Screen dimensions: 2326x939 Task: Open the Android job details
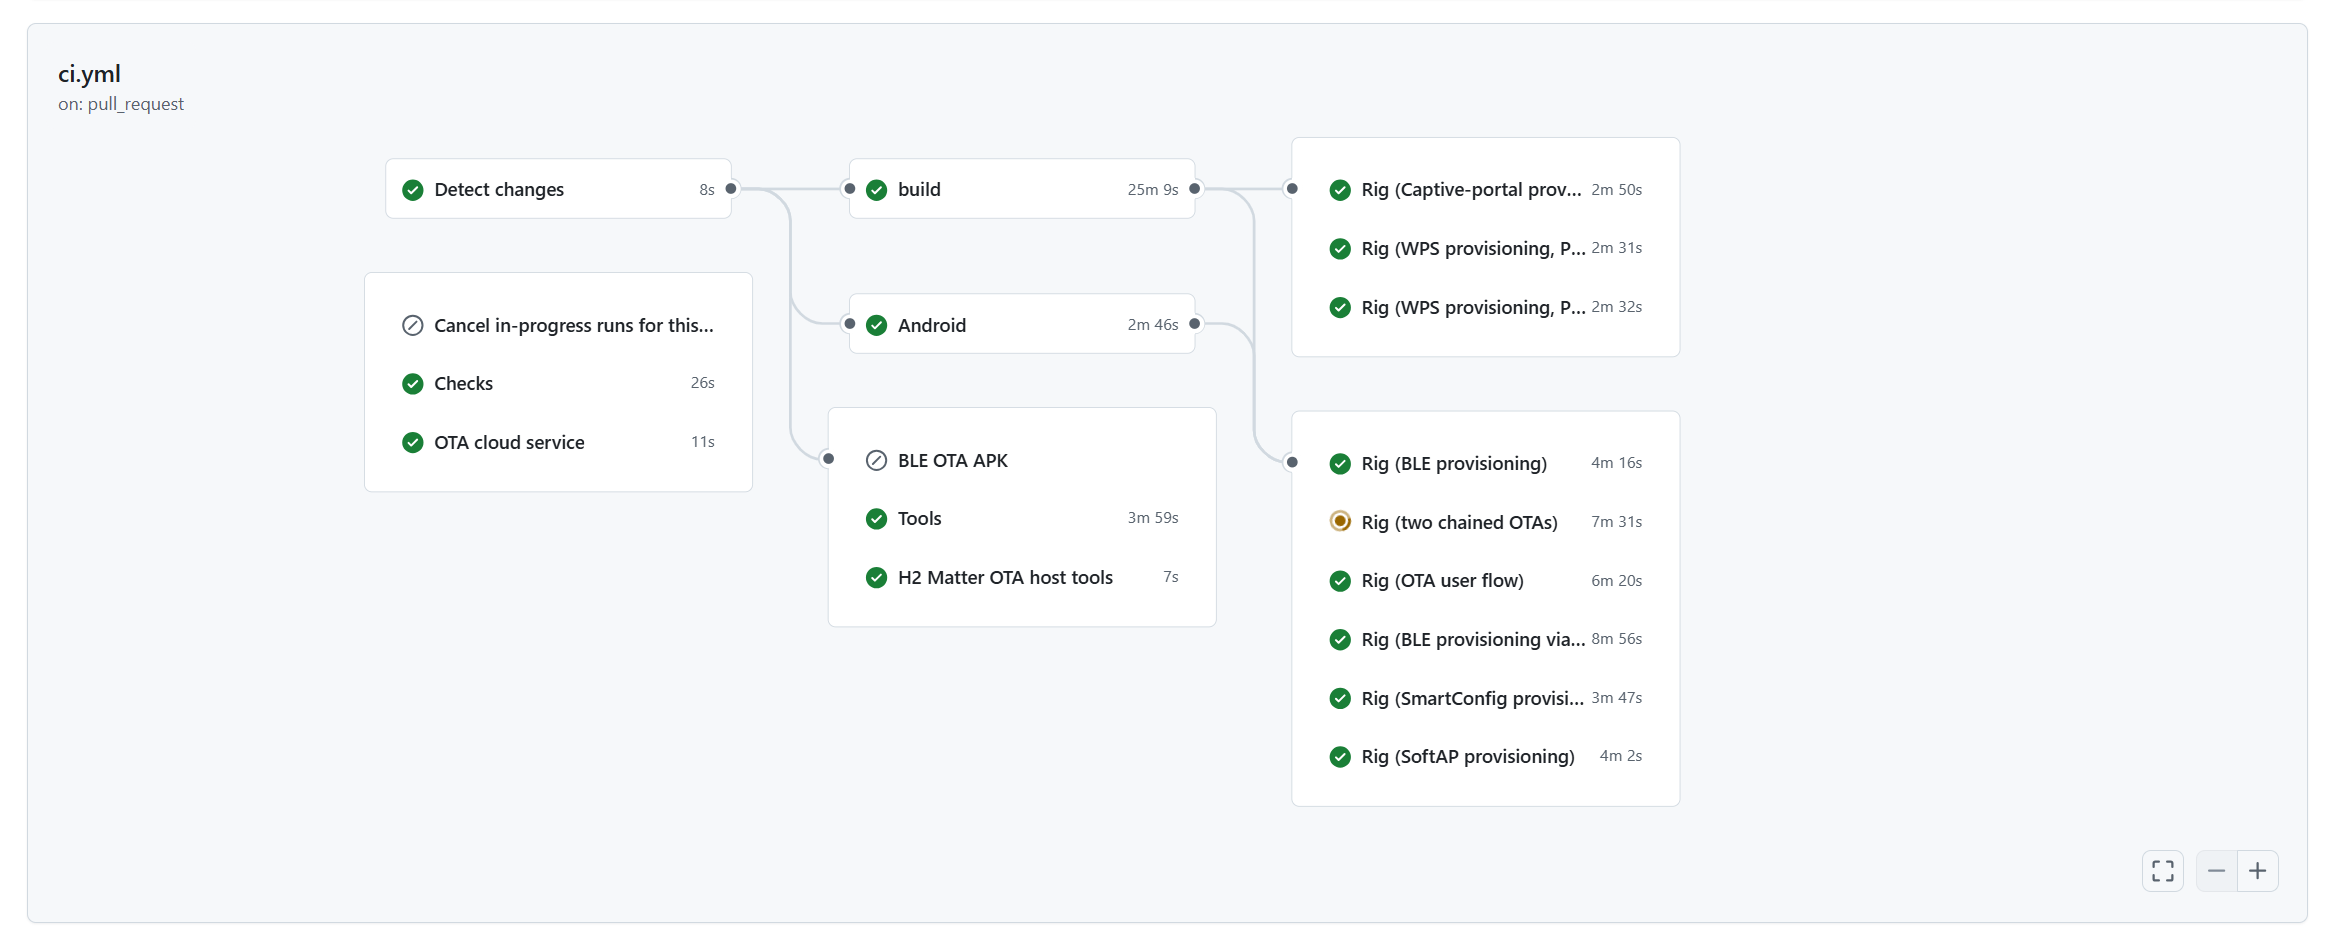pos(1022,324)
